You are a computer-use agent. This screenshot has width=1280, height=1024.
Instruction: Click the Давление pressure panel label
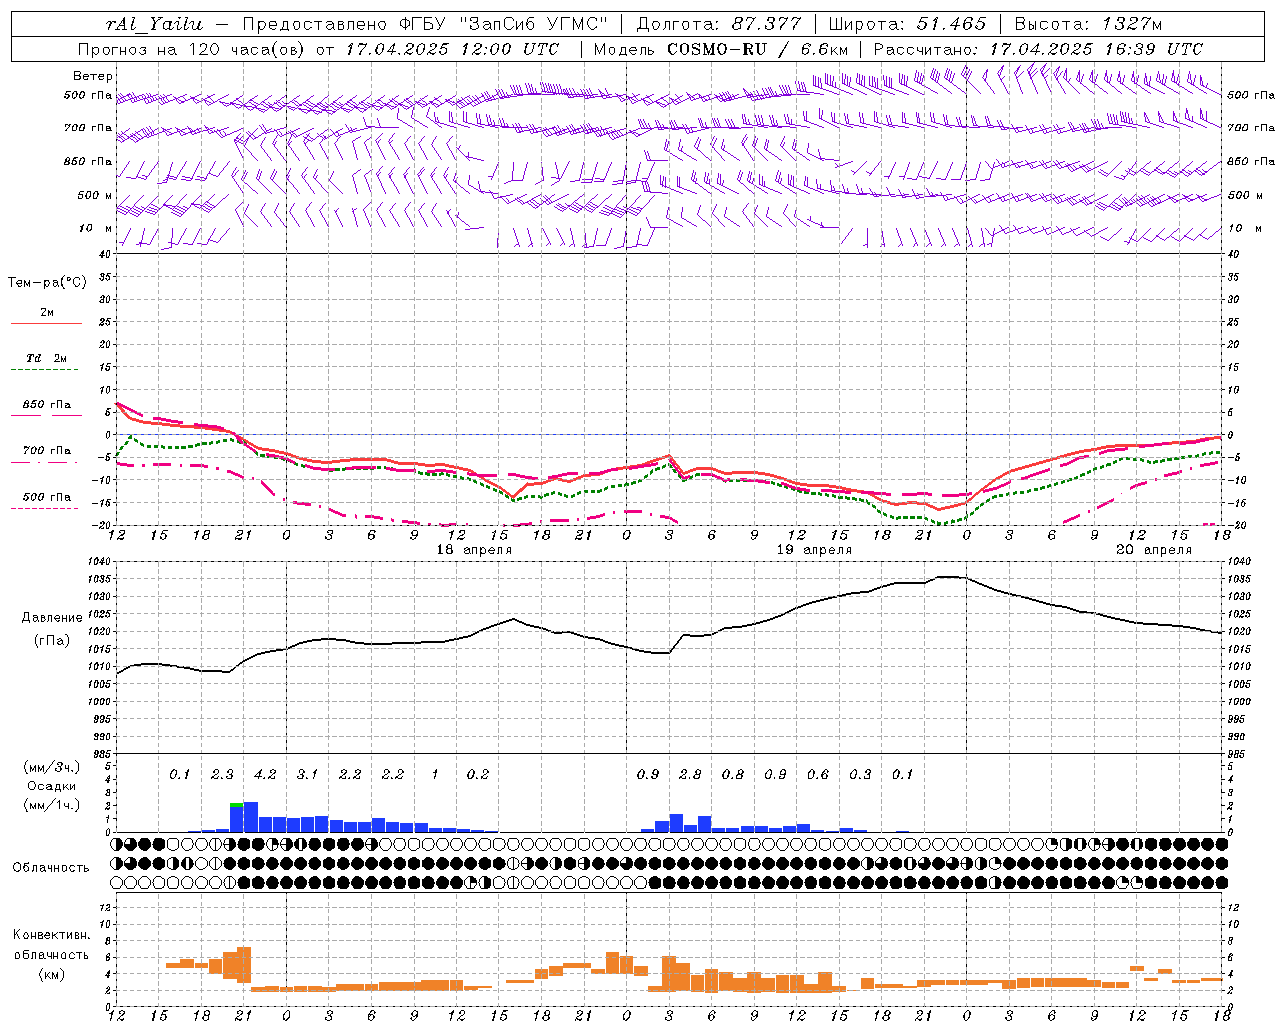click(52, 618)
